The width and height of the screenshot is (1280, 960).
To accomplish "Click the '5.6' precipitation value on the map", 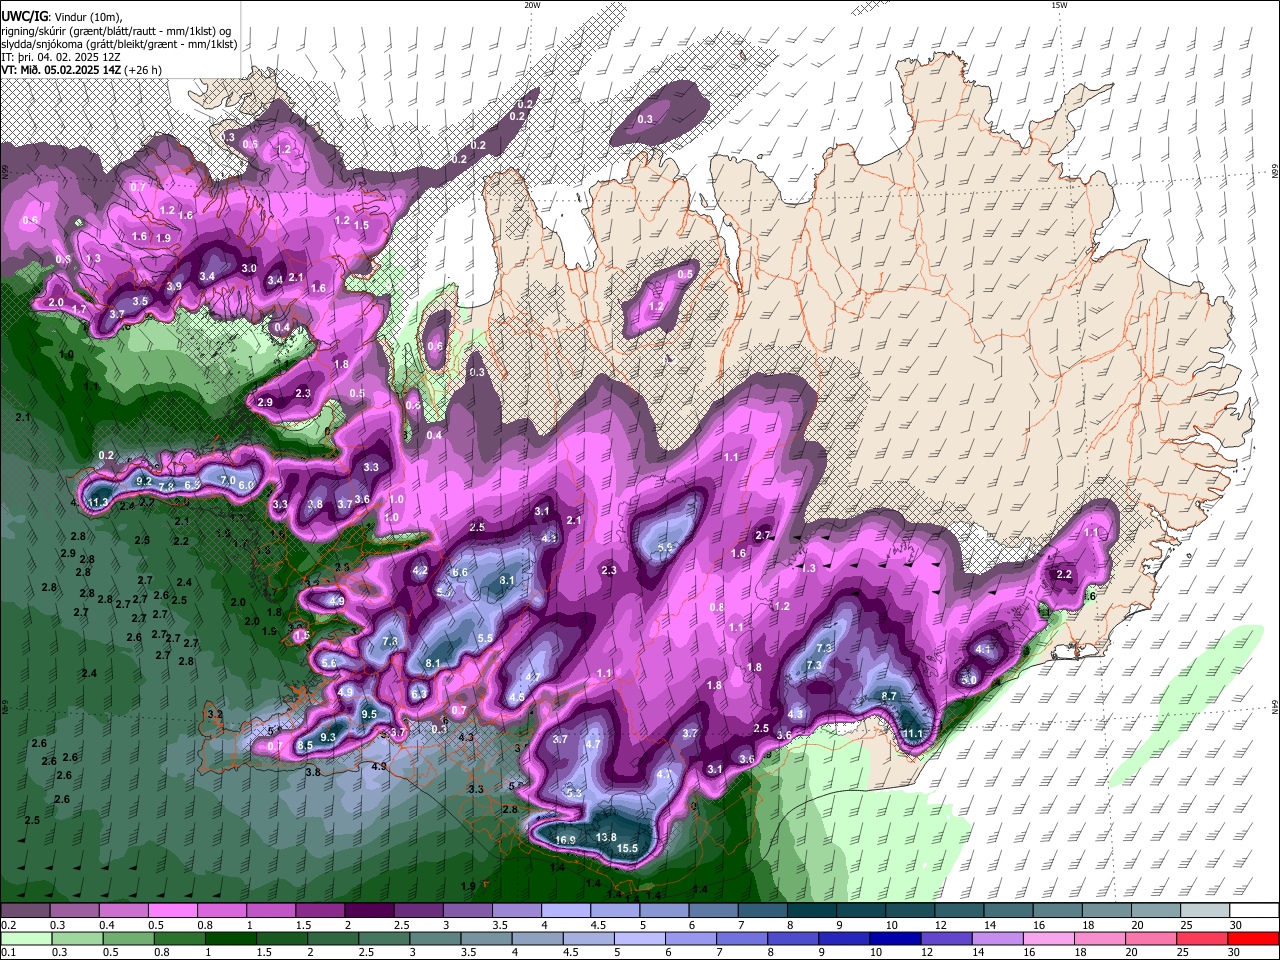I will [x=329, y=663].
